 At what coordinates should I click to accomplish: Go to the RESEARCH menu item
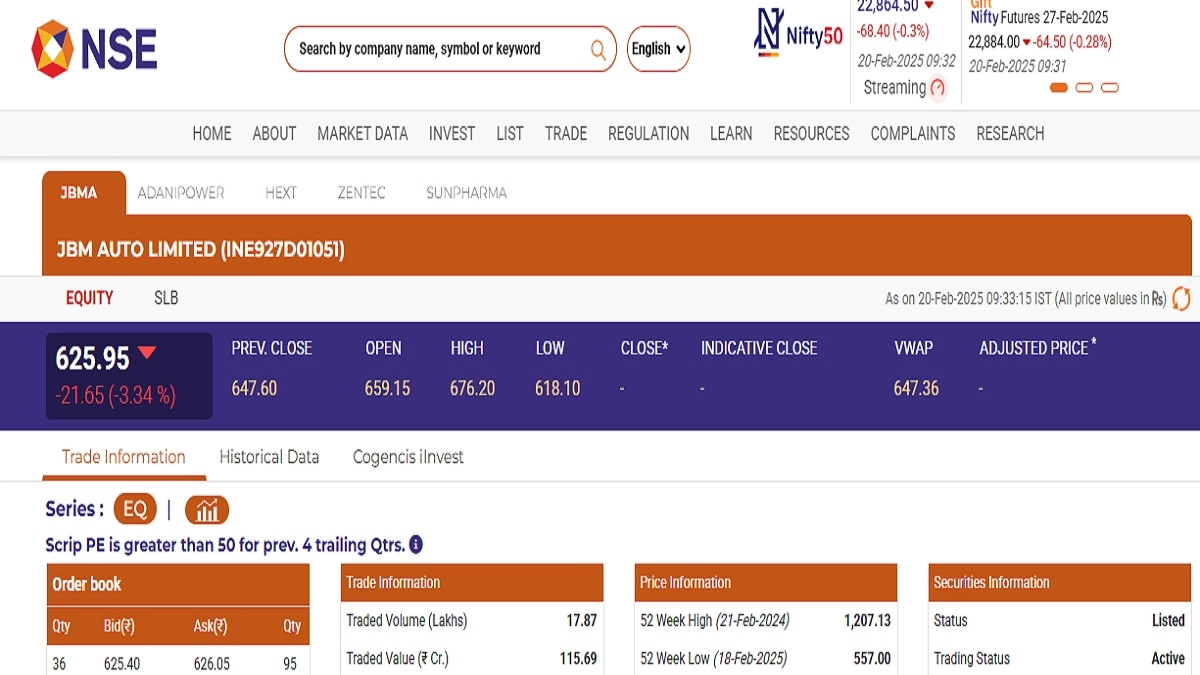click(1010, 133)
